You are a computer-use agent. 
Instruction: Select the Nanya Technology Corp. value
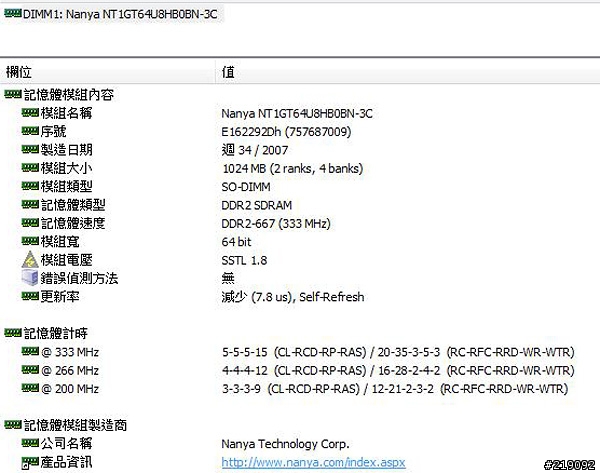coord(285,444)
